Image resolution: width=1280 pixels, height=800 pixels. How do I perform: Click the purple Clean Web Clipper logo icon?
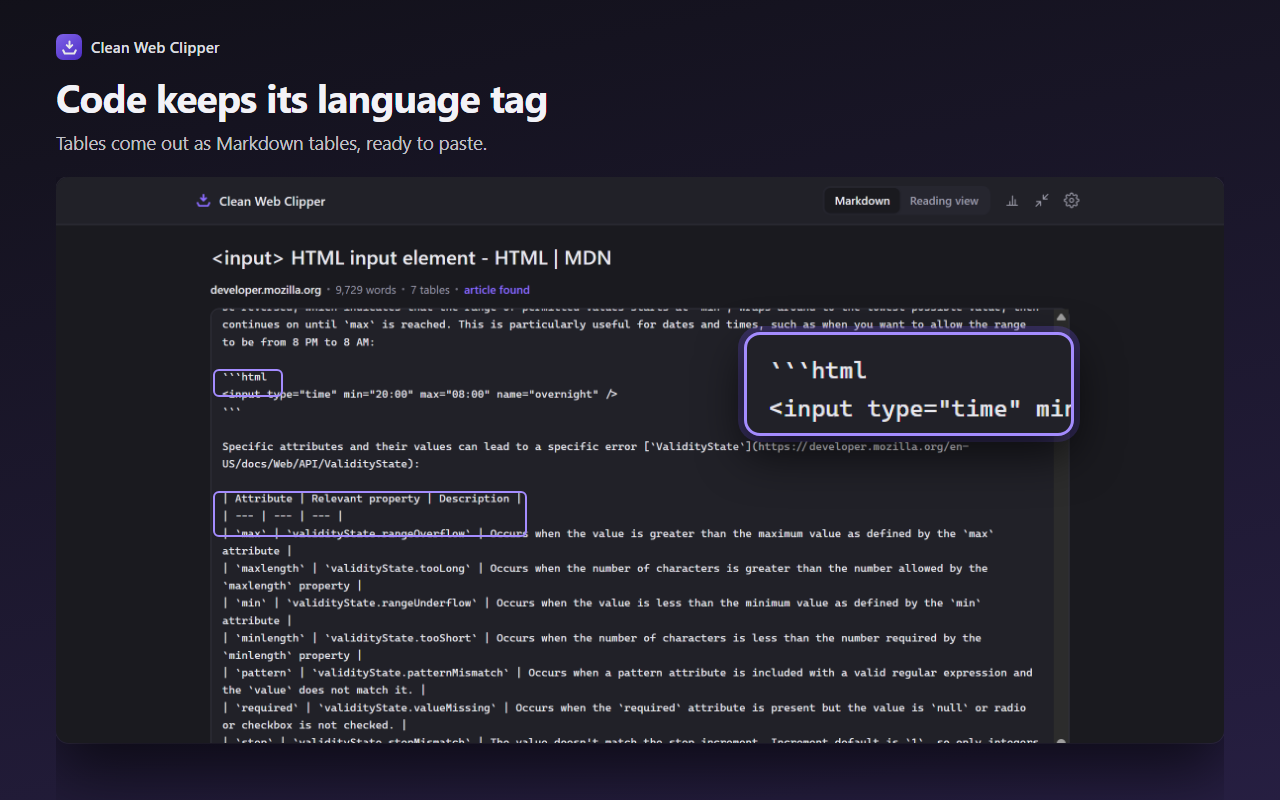click(69, 47)
